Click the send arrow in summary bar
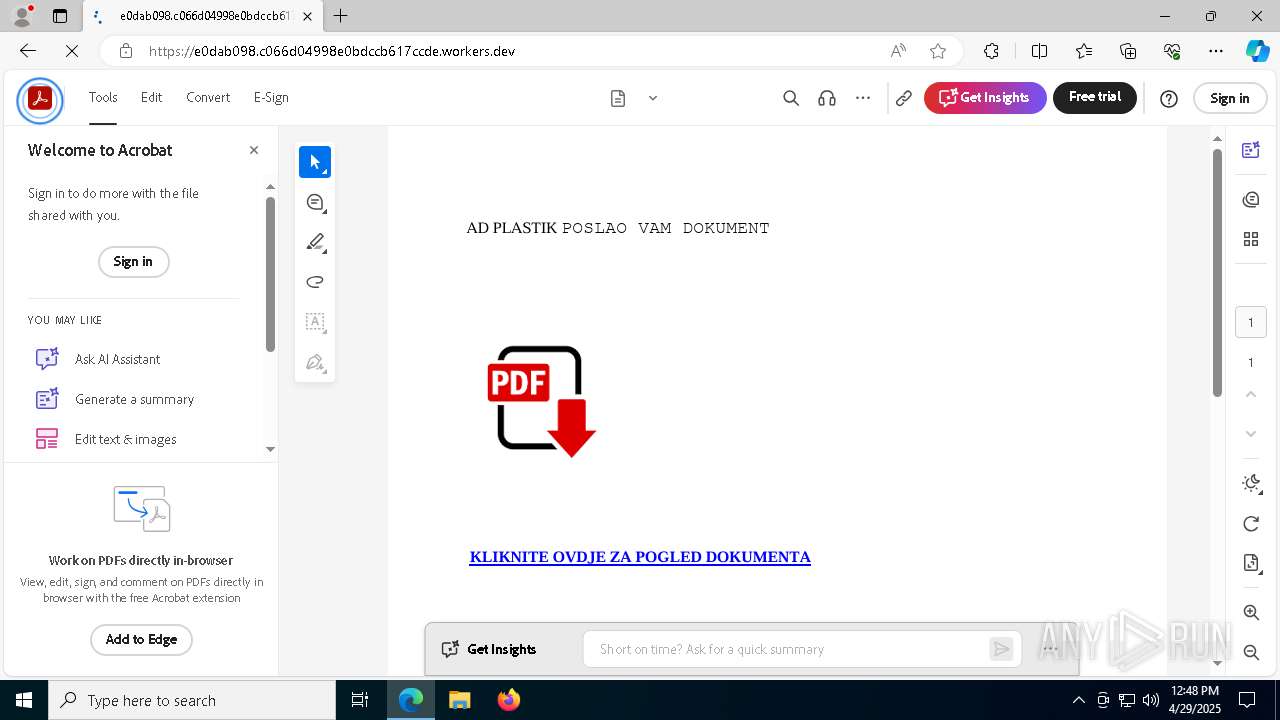 tap(1001, 649)
